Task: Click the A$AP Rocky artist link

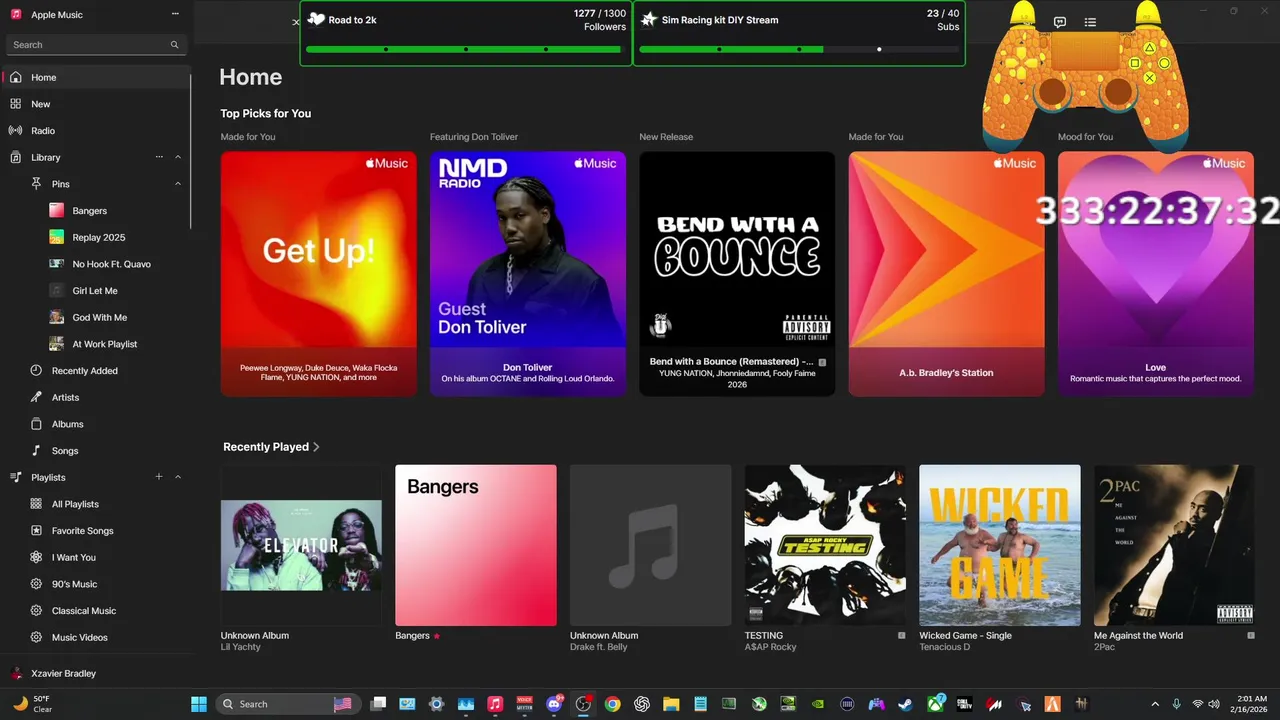Action: pos(770,647)
